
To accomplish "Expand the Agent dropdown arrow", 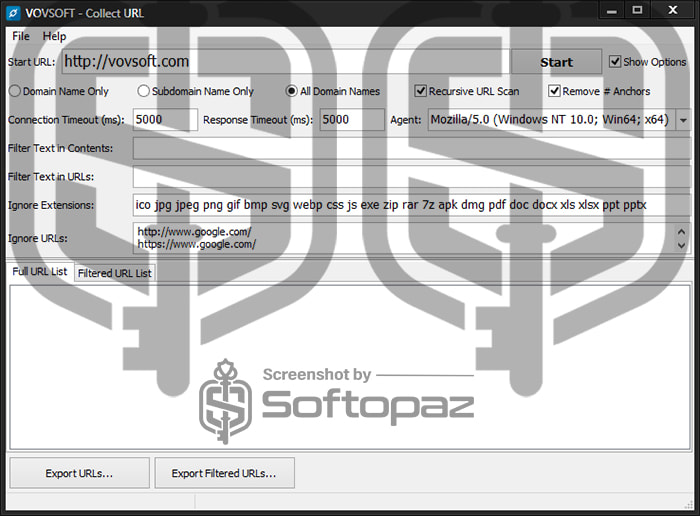I will tap(683, 120).
